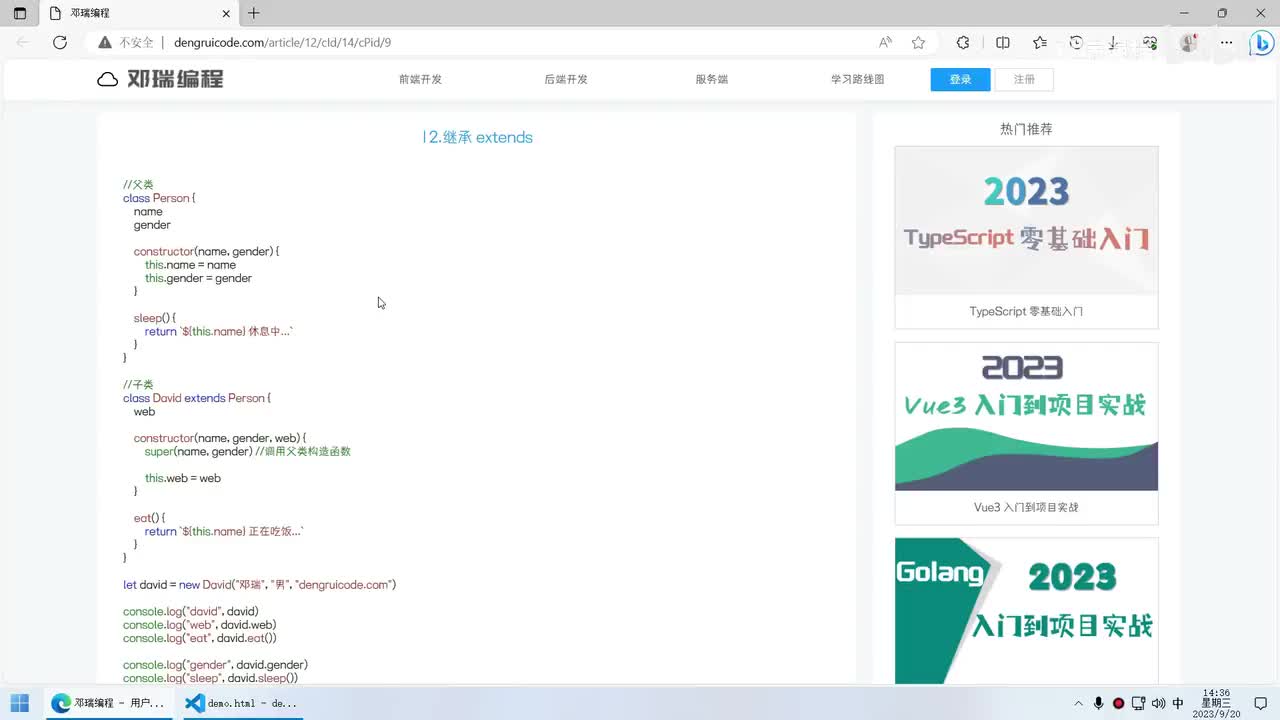Open the 学习路线图 nav item
This screenshot has height=720, width=1280.
[x=857, y=79]
